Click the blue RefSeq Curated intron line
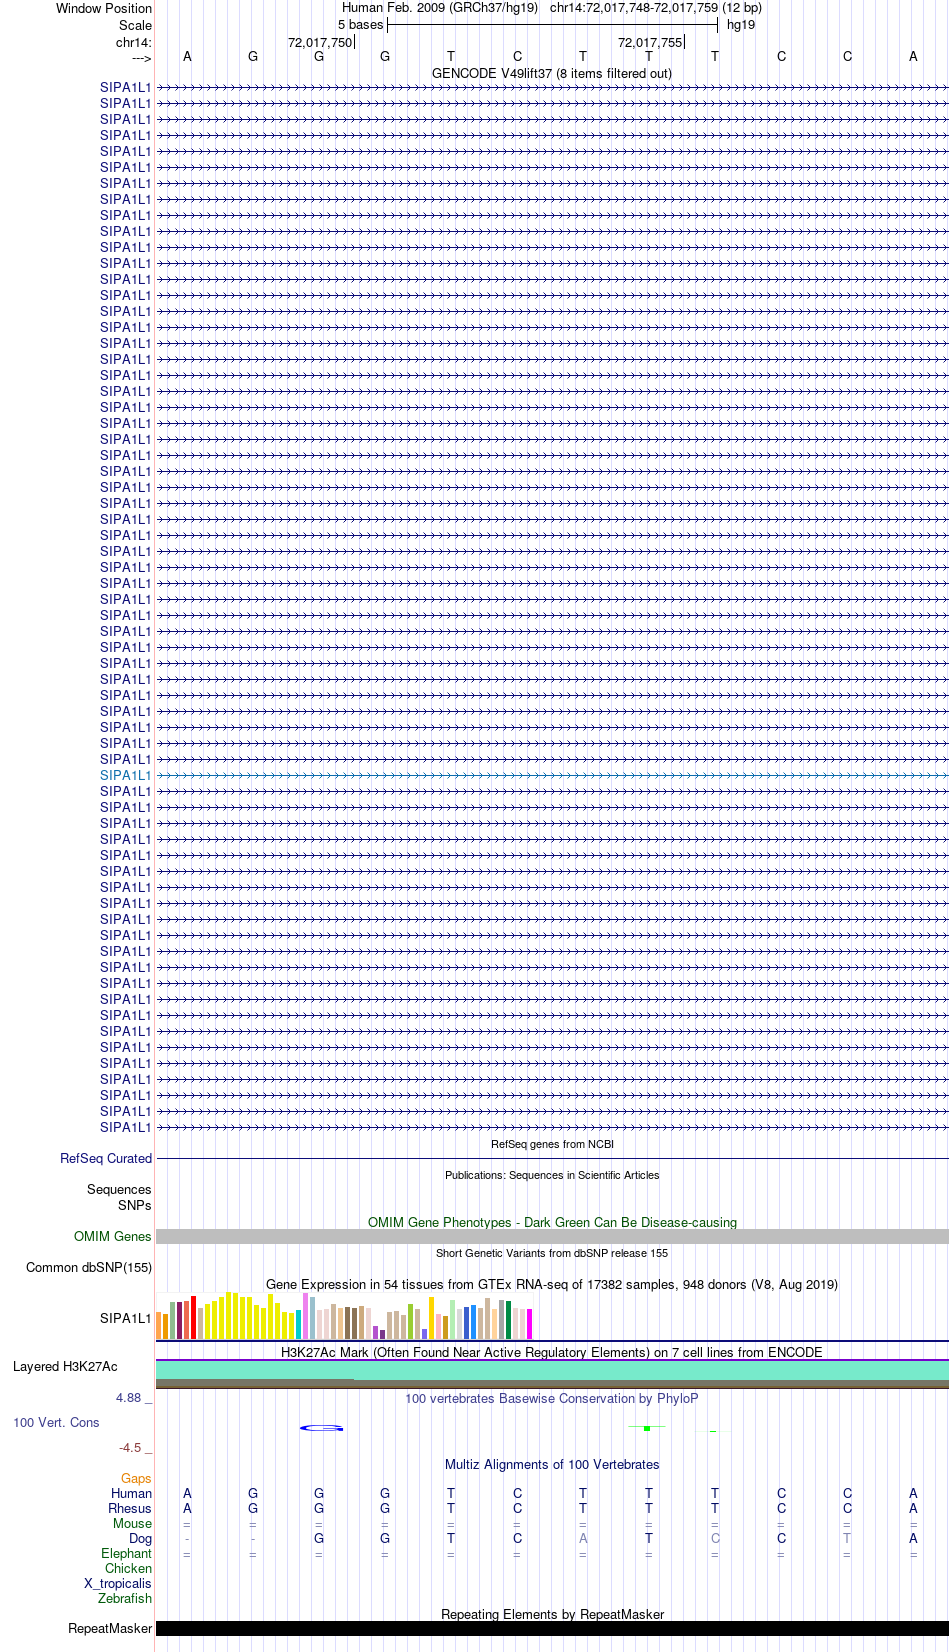This screenshot has height=1652, width=950. [552, 1158]
